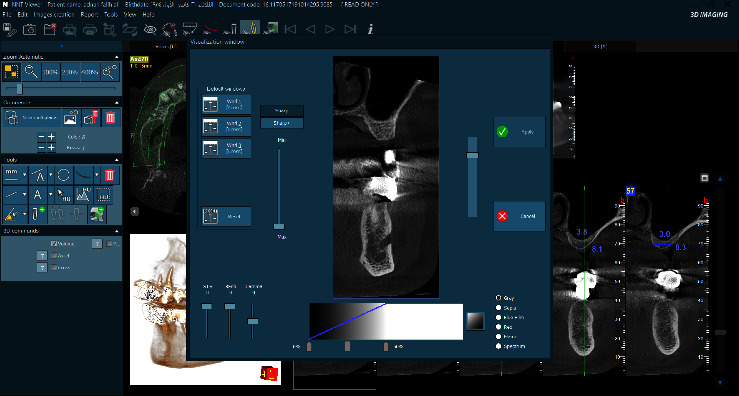Toggle the Volume checkbox

(54, 244)
